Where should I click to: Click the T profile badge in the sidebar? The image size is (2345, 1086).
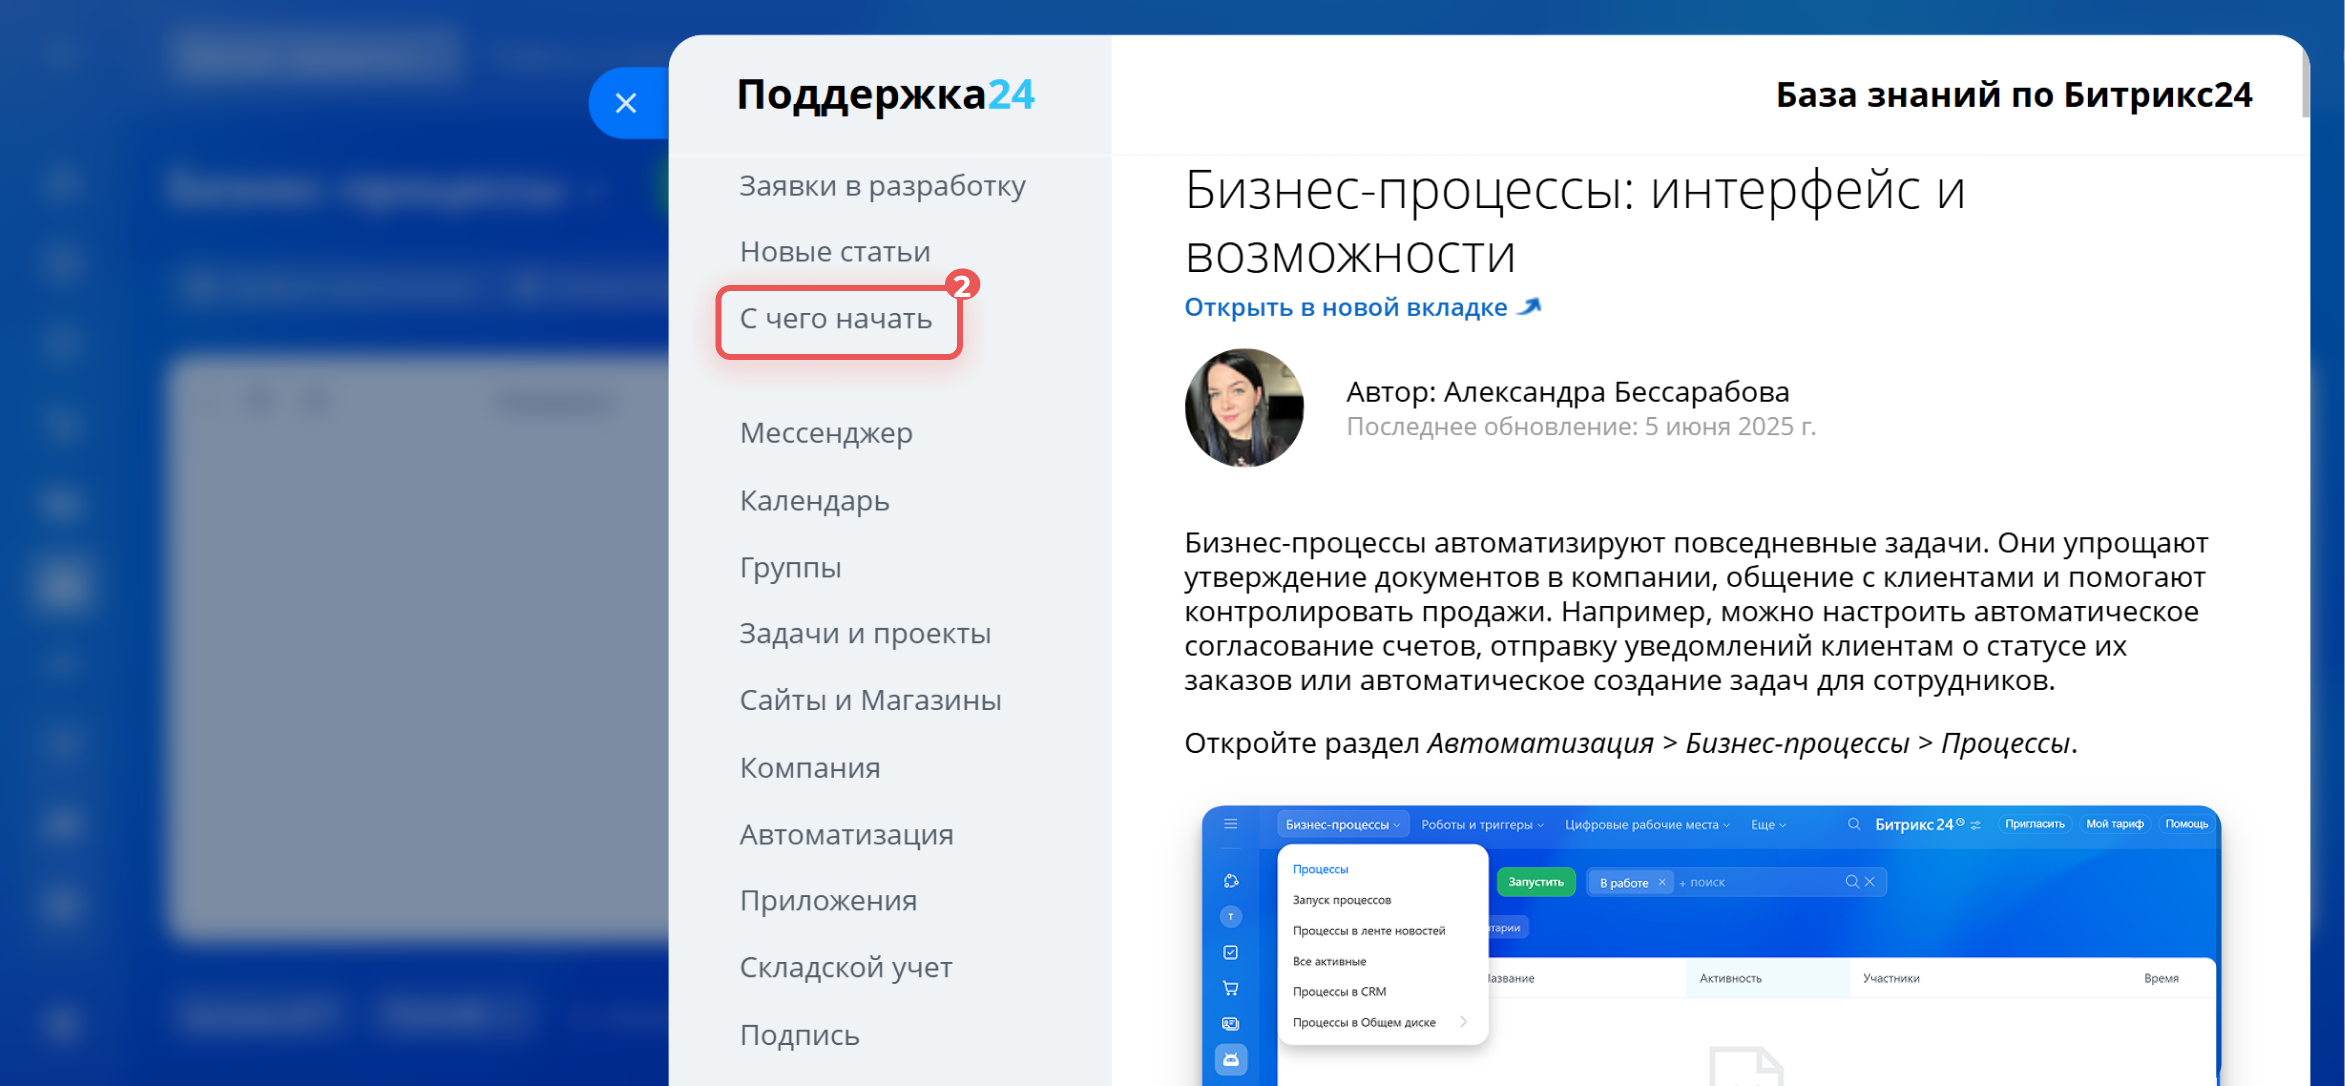[x=1231, y=916]
